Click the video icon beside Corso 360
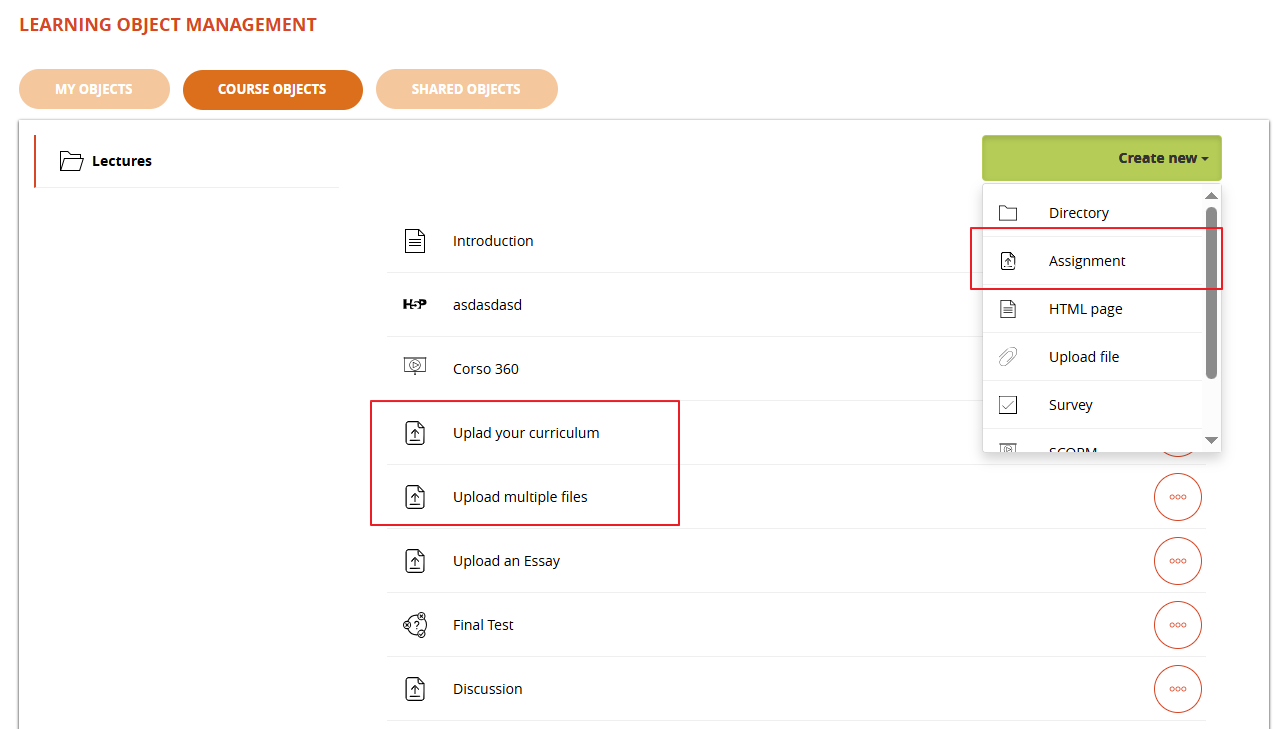 coord(414,367)
